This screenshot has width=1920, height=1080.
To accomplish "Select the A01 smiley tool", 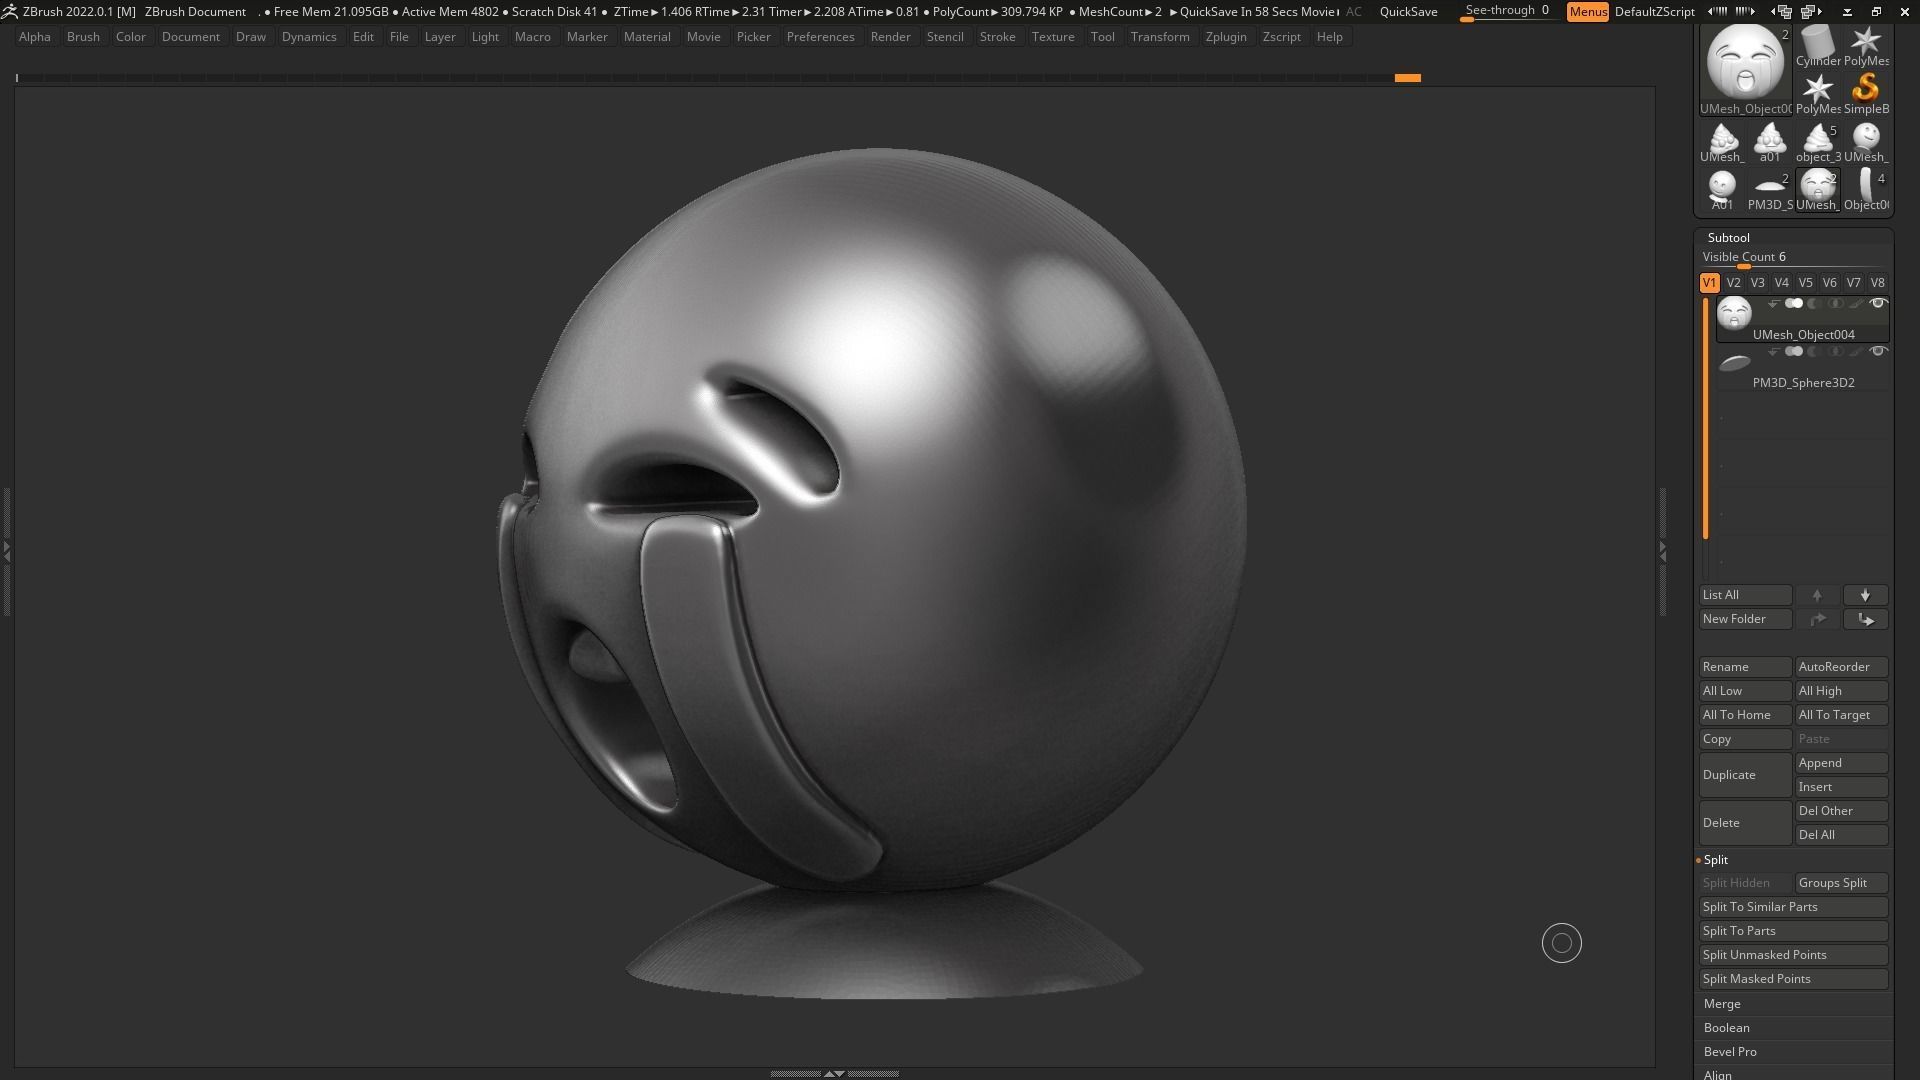I will [1722, 190].
